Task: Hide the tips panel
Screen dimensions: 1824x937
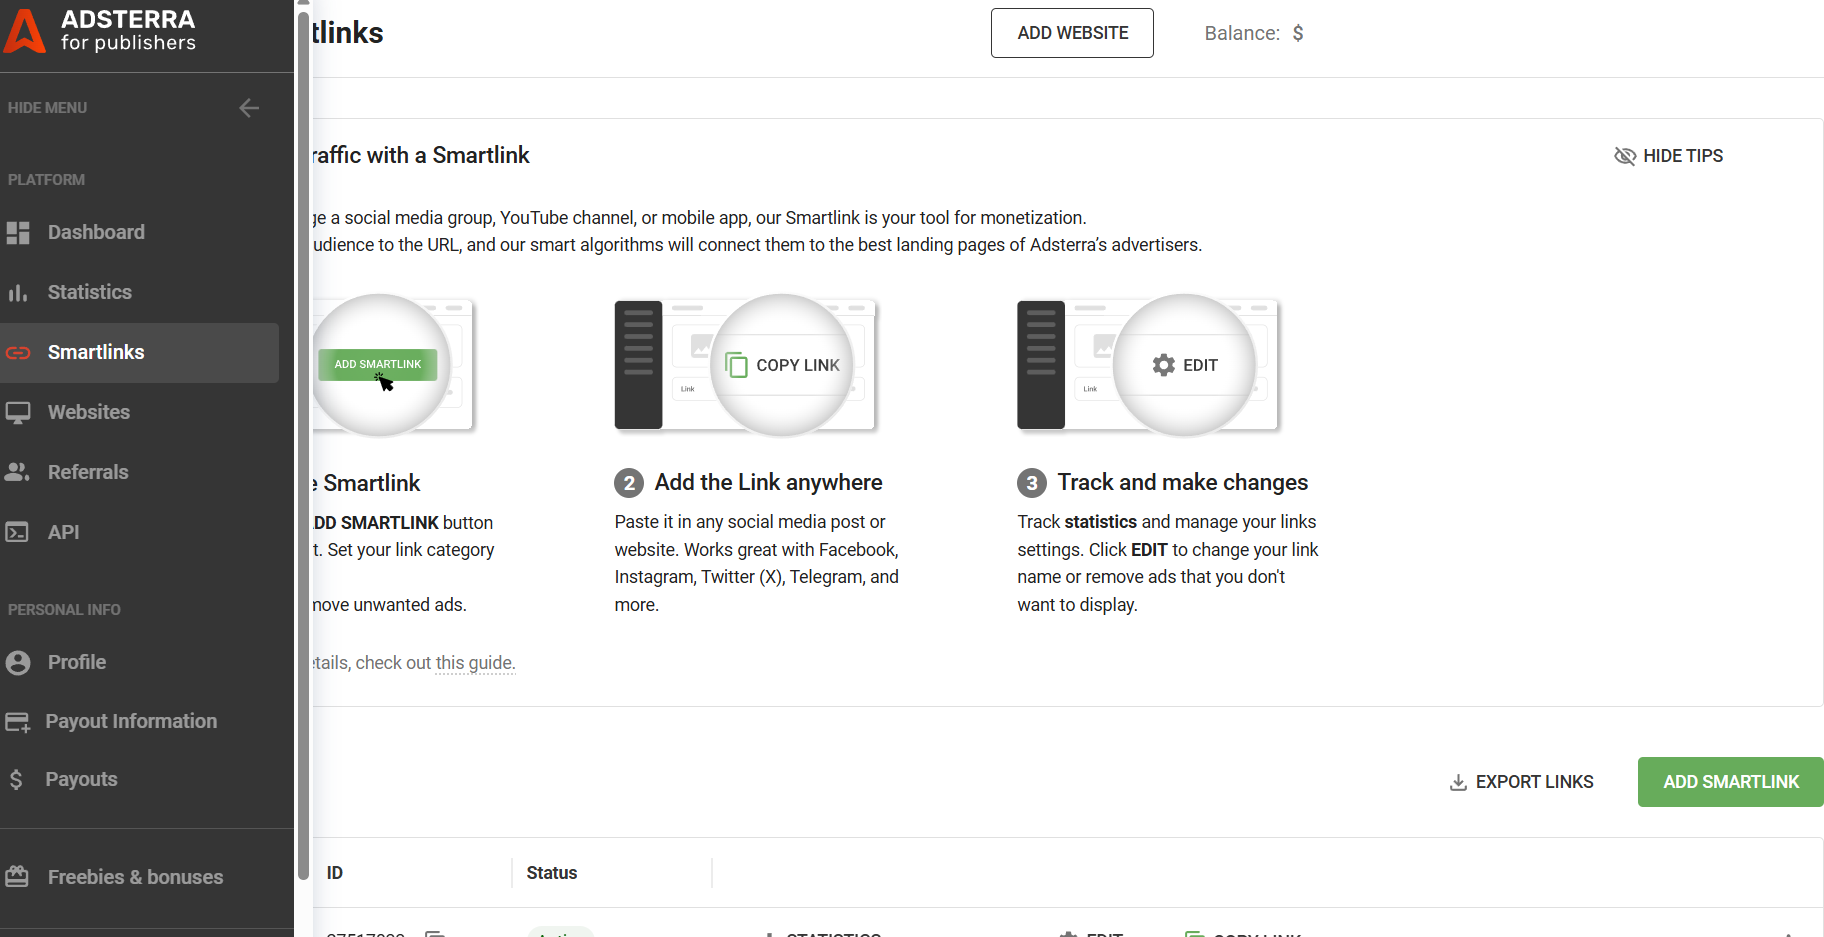Action: point(1669,156)
